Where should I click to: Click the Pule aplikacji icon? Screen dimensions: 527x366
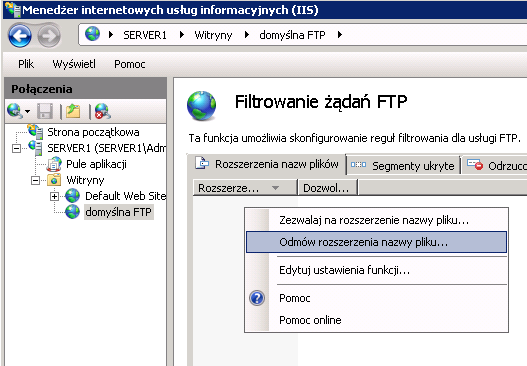[54, 164]
